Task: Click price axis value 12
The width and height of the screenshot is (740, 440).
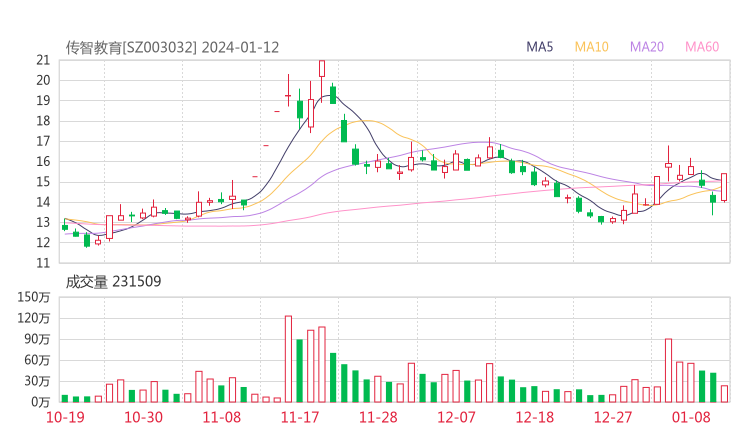Action: [43, 243]
